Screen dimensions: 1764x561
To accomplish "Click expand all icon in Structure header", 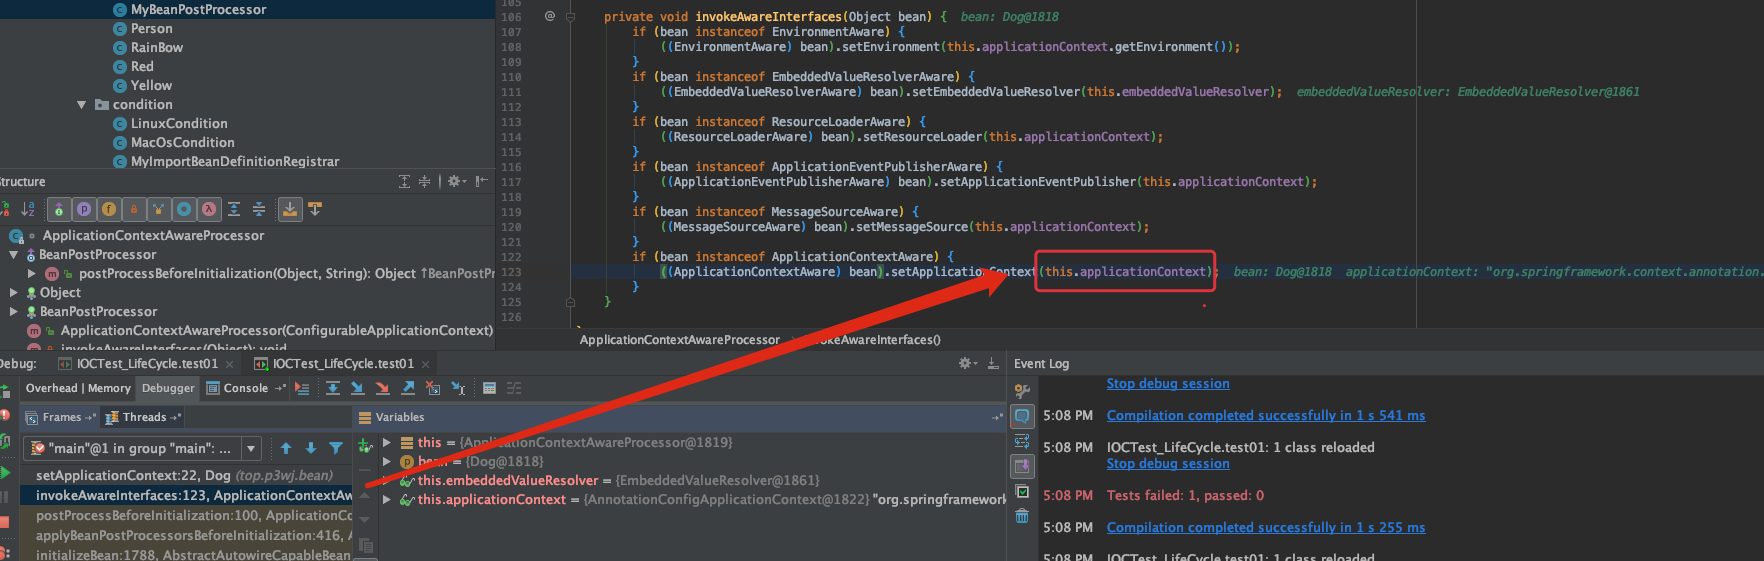I will tap(404, 181).
